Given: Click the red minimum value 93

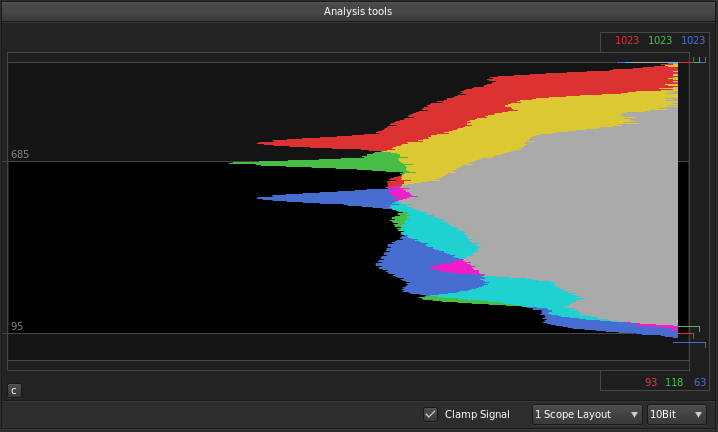Looking at the screenshot, I should (x=651, y=382).
